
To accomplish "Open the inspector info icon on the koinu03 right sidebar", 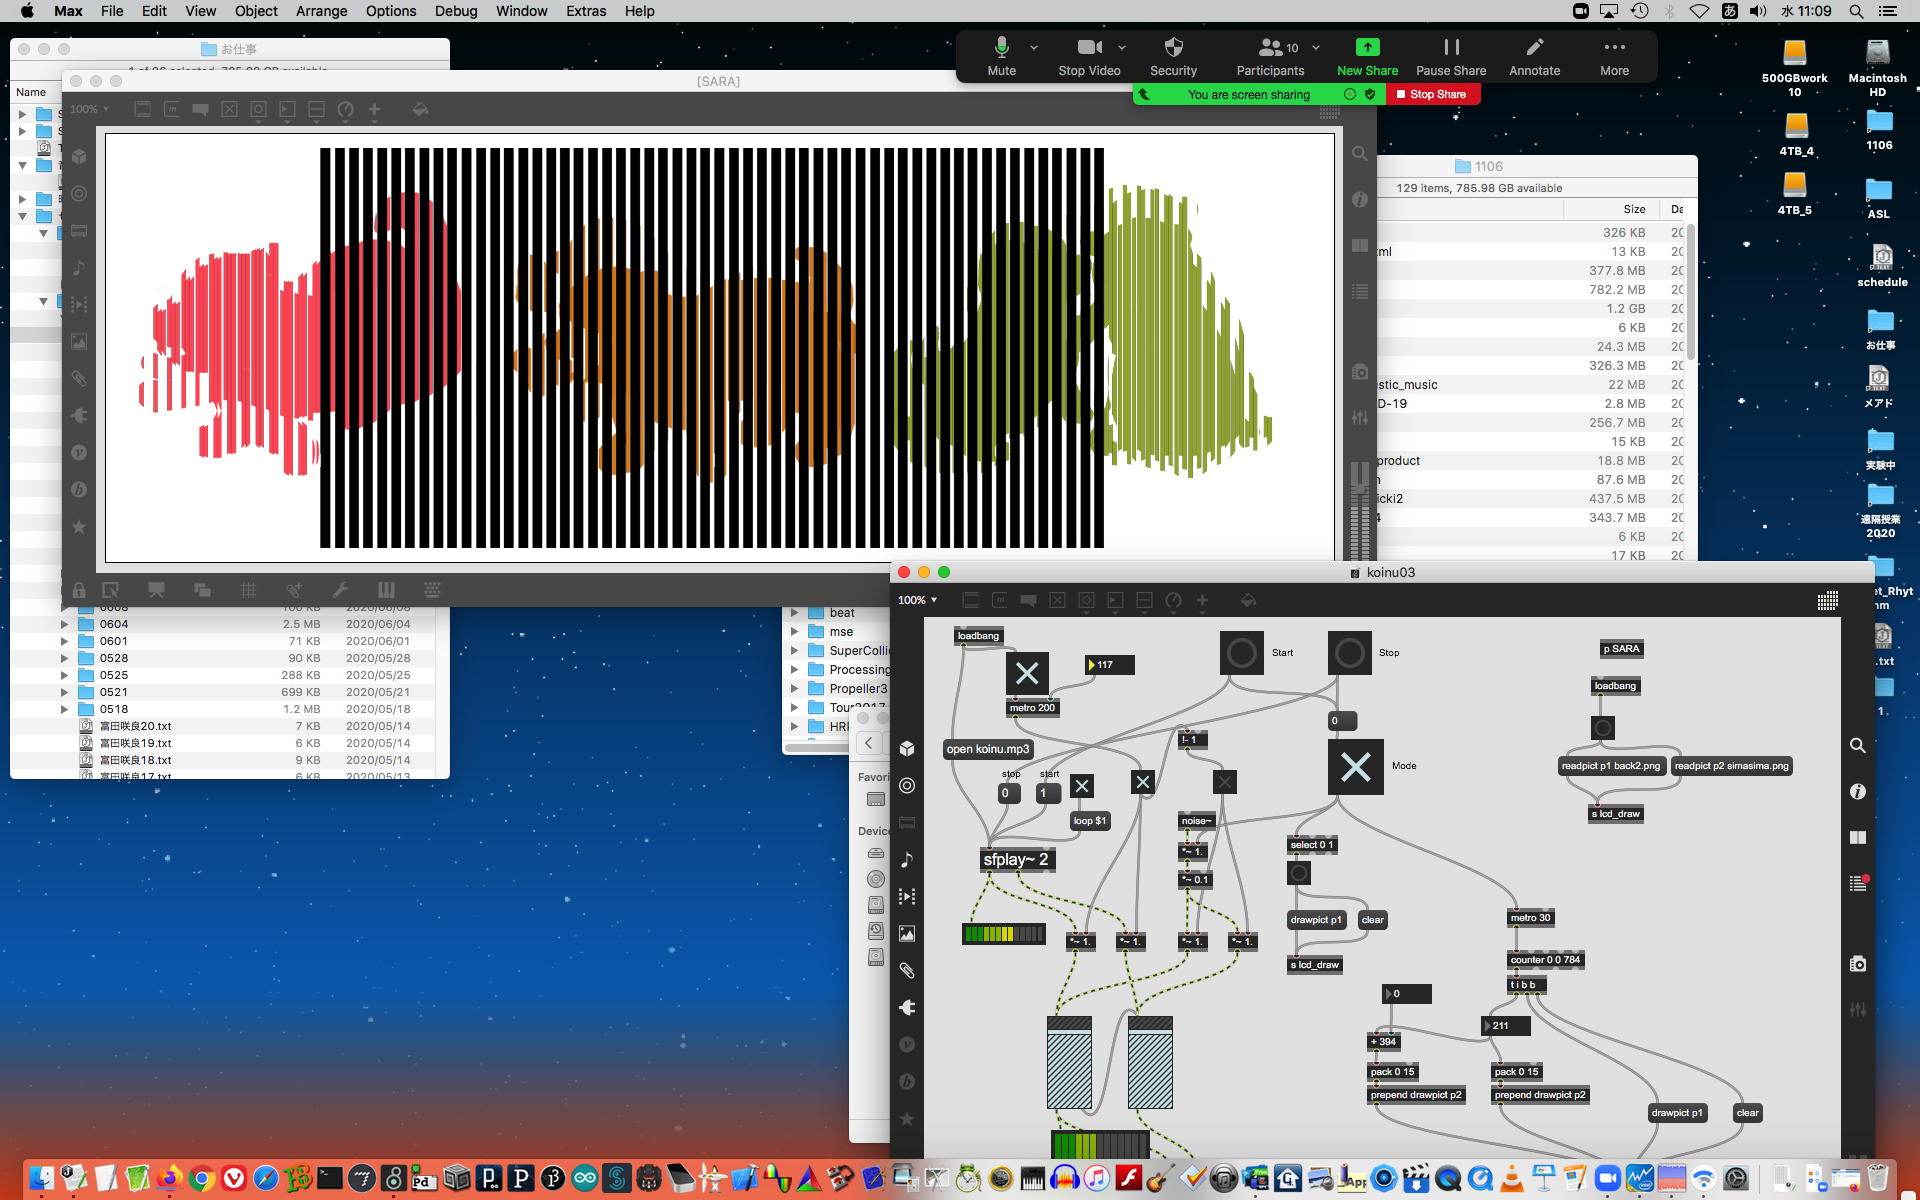I will pyautogui.click(x=1857, y=792).
